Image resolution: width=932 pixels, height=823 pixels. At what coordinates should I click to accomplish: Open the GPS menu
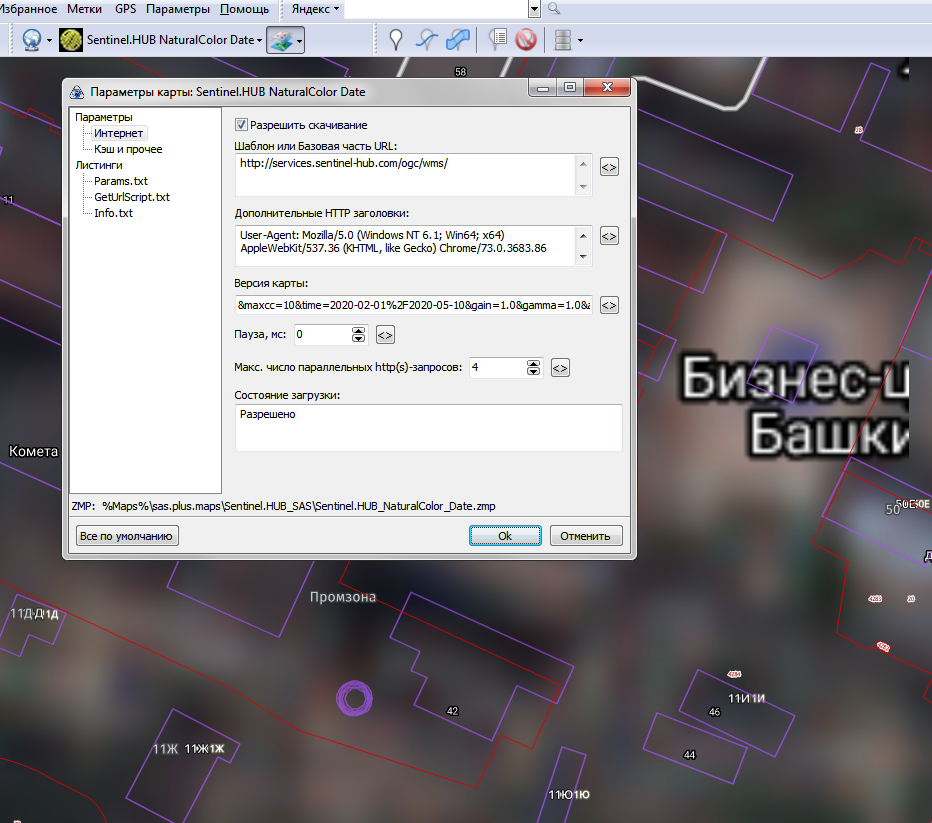click(125, 9)
